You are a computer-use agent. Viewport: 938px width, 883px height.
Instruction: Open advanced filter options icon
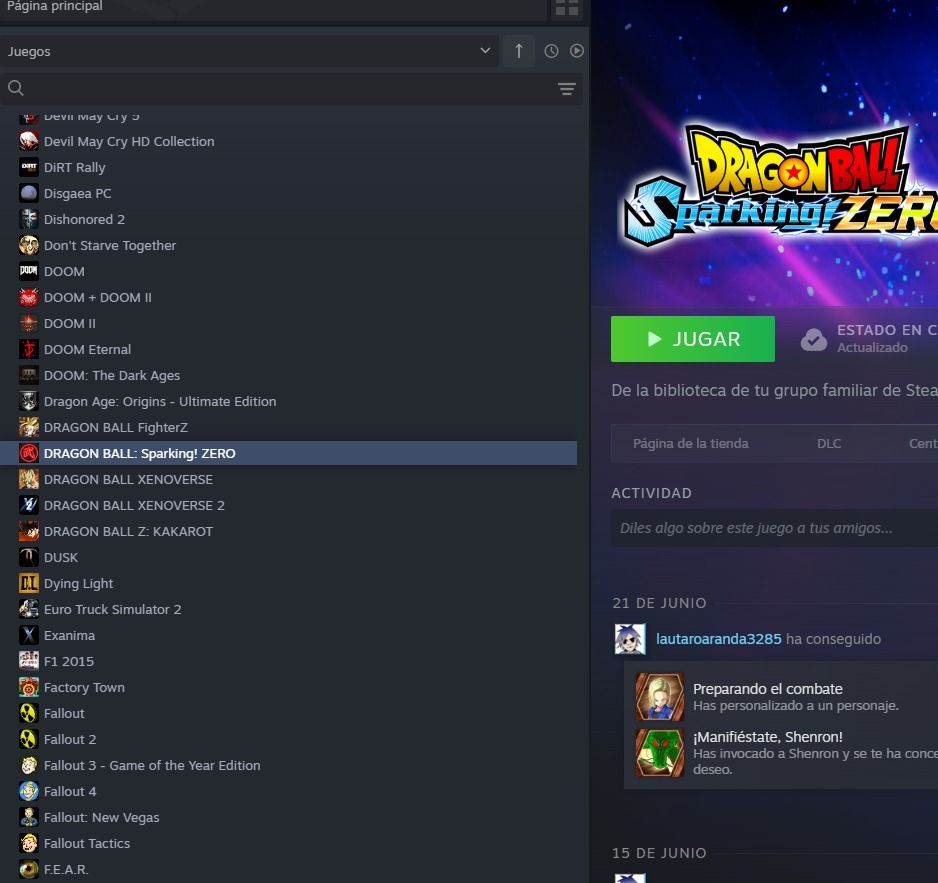(567, 89)
